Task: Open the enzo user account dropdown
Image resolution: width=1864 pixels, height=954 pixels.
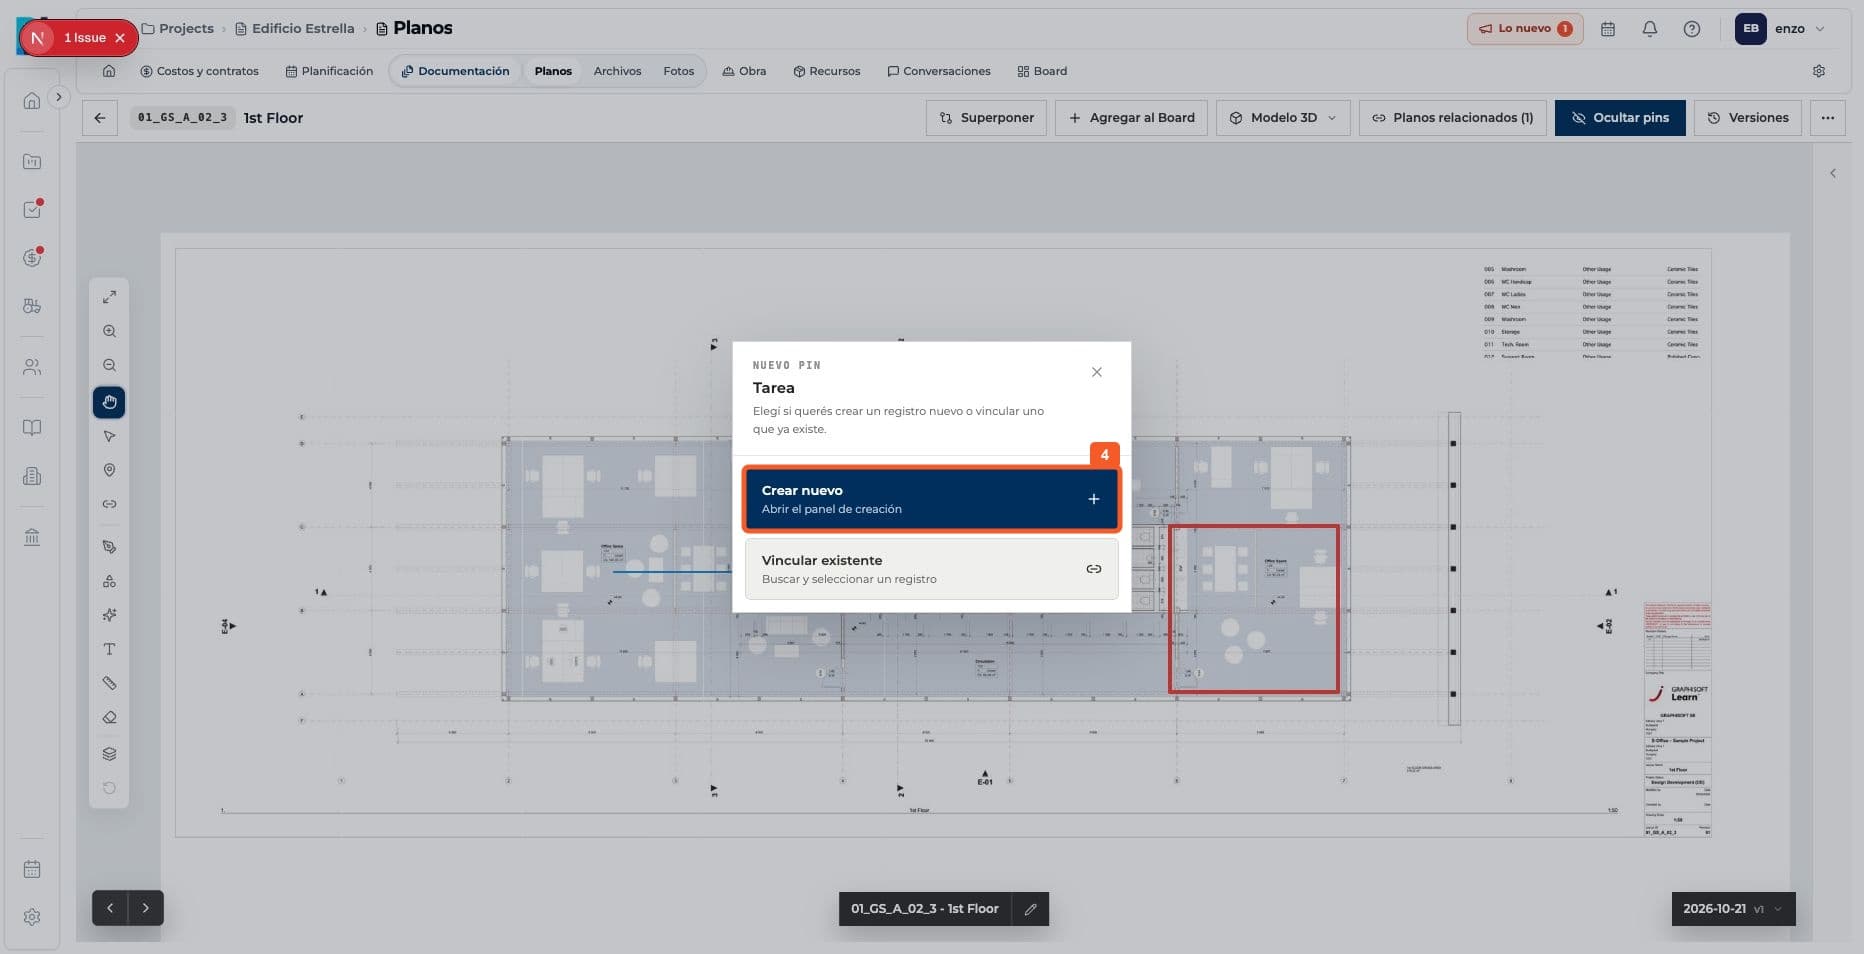Action: pyautogui.click(x=1782, y=29)
